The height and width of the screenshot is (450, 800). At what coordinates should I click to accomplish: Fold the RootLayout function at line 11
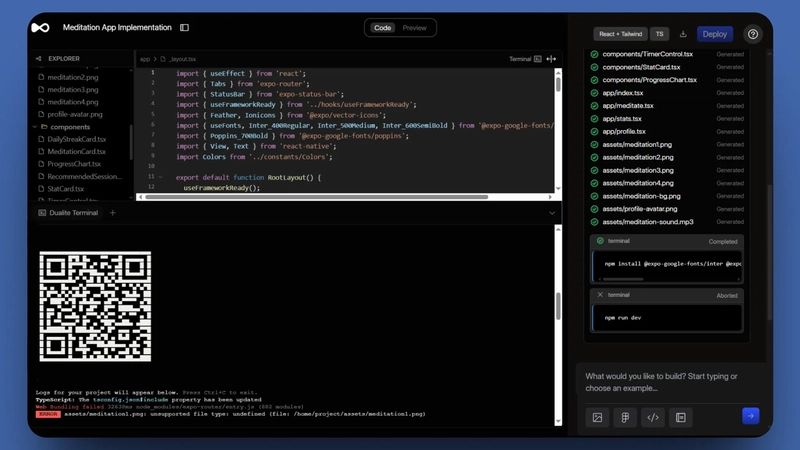(161, 177)
